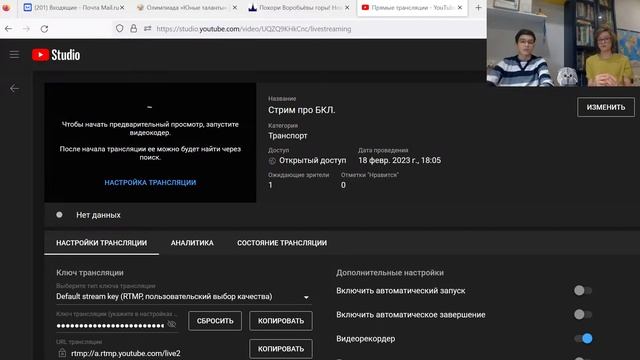640x360 pixels.
Task: Click the lock icon by stream URL
Action: click(62, 353)
